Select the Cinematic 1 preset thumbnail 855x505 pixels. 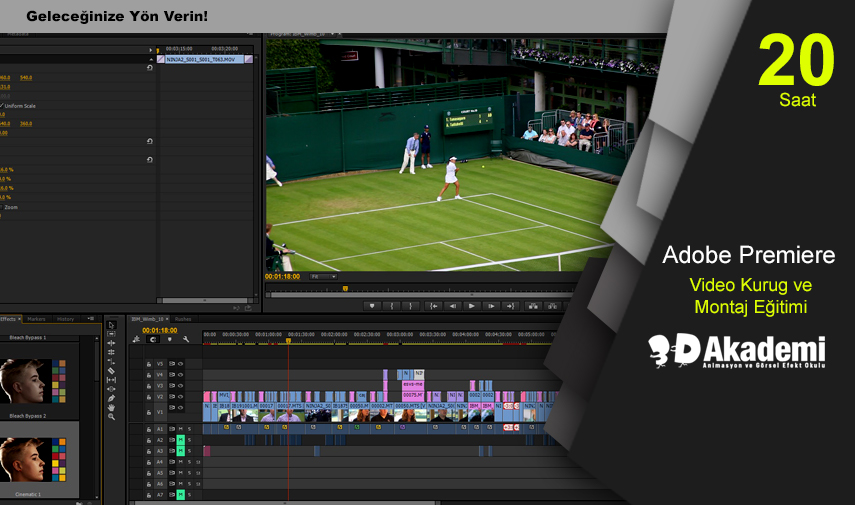(33, 459)
